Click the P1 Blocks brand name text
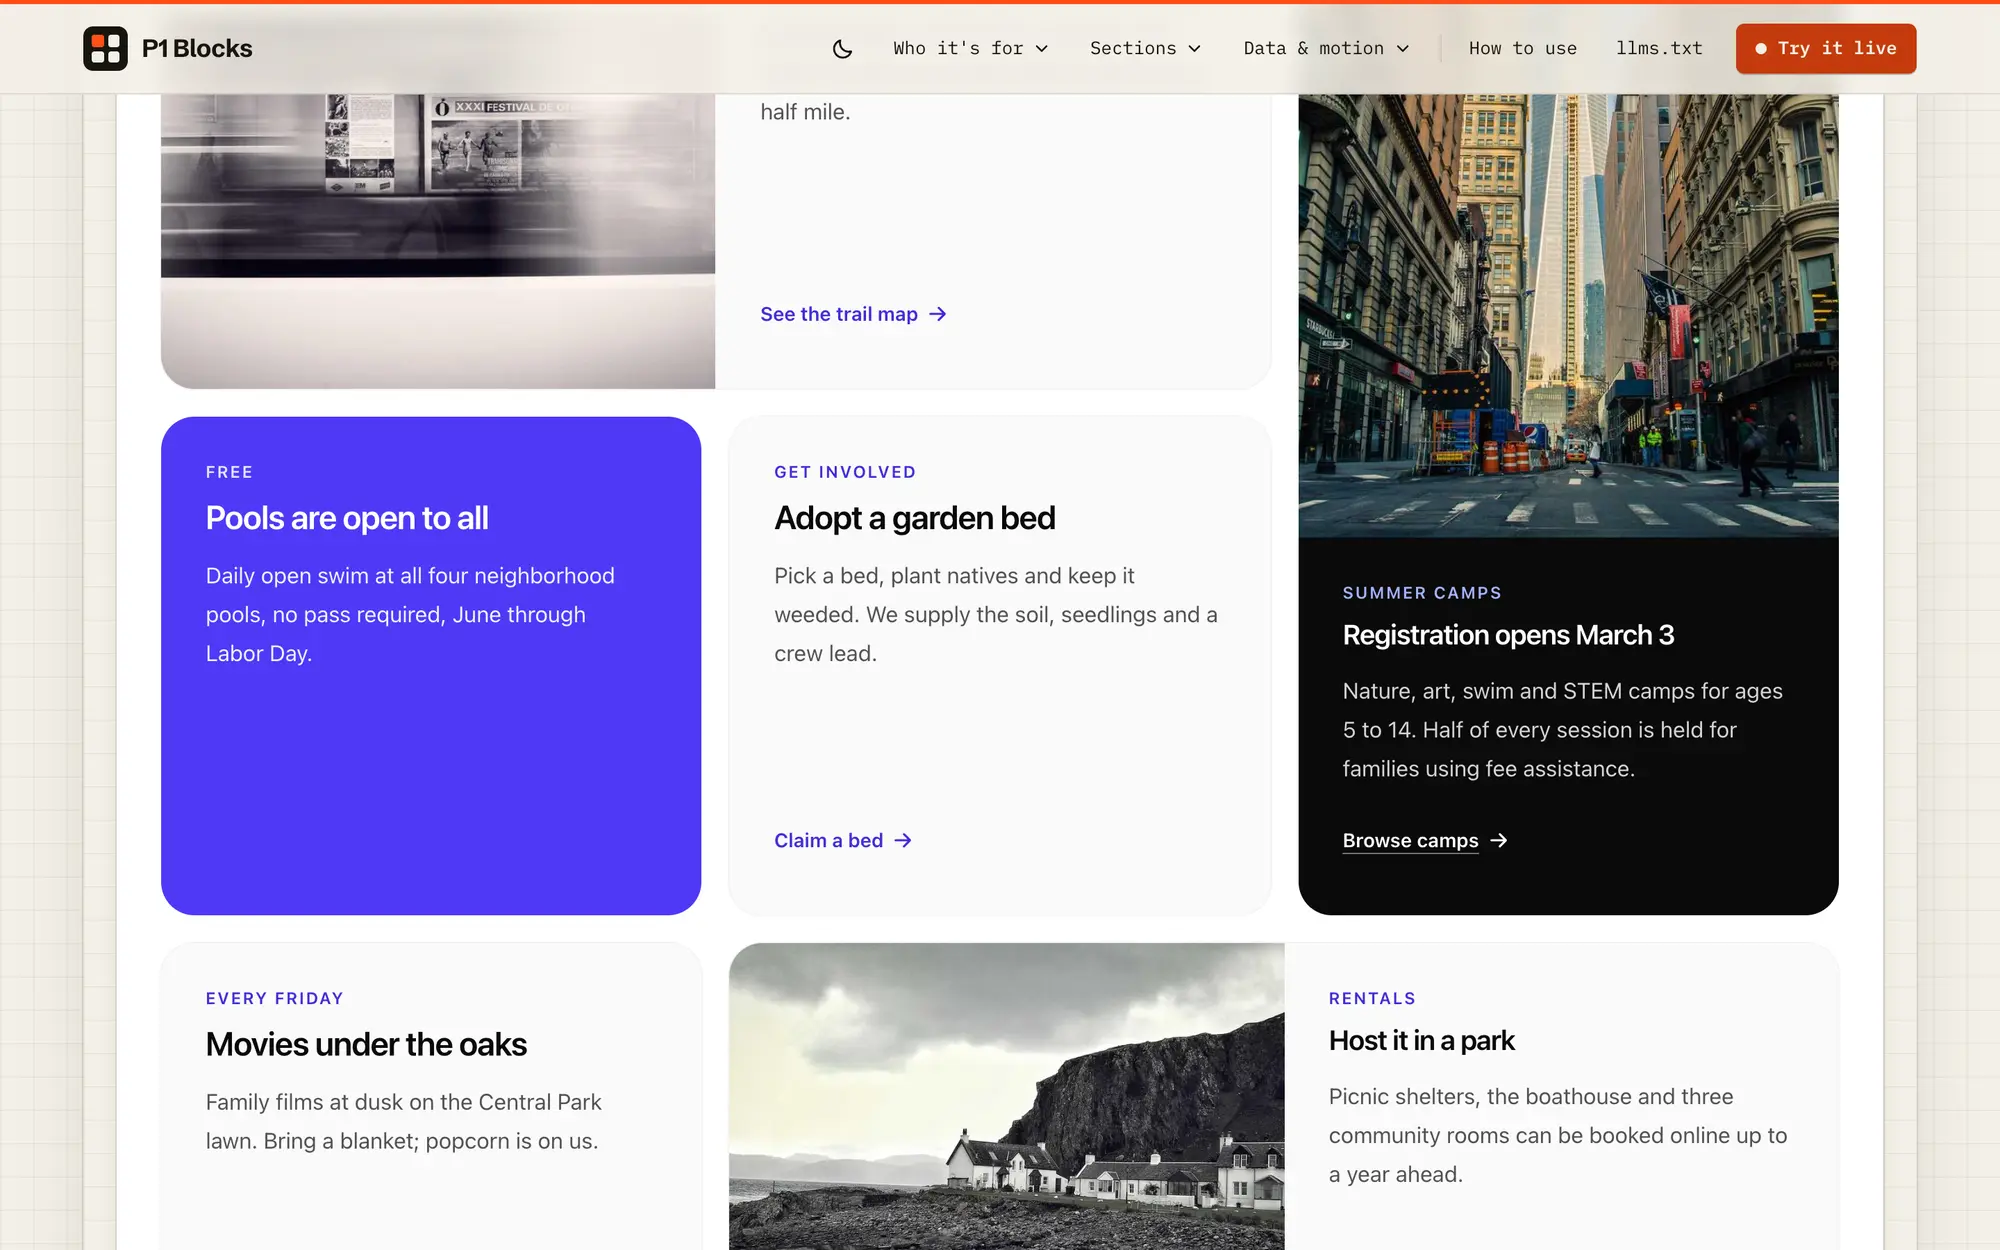This screenshot has height=1250, width=2000. click(x=197, y=48)
